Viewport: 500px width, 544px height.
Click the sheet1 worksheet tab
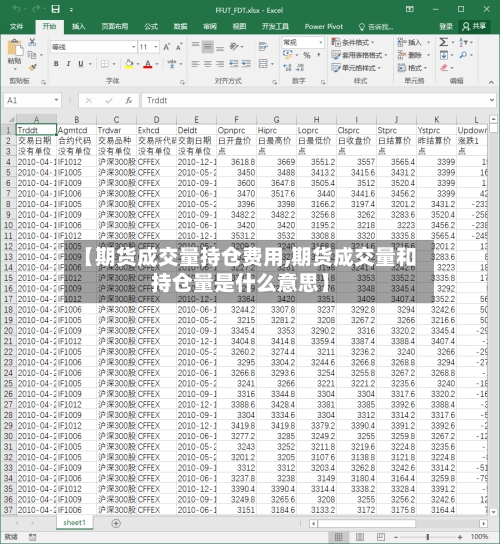pyautogui.click(x=74, y=522)
